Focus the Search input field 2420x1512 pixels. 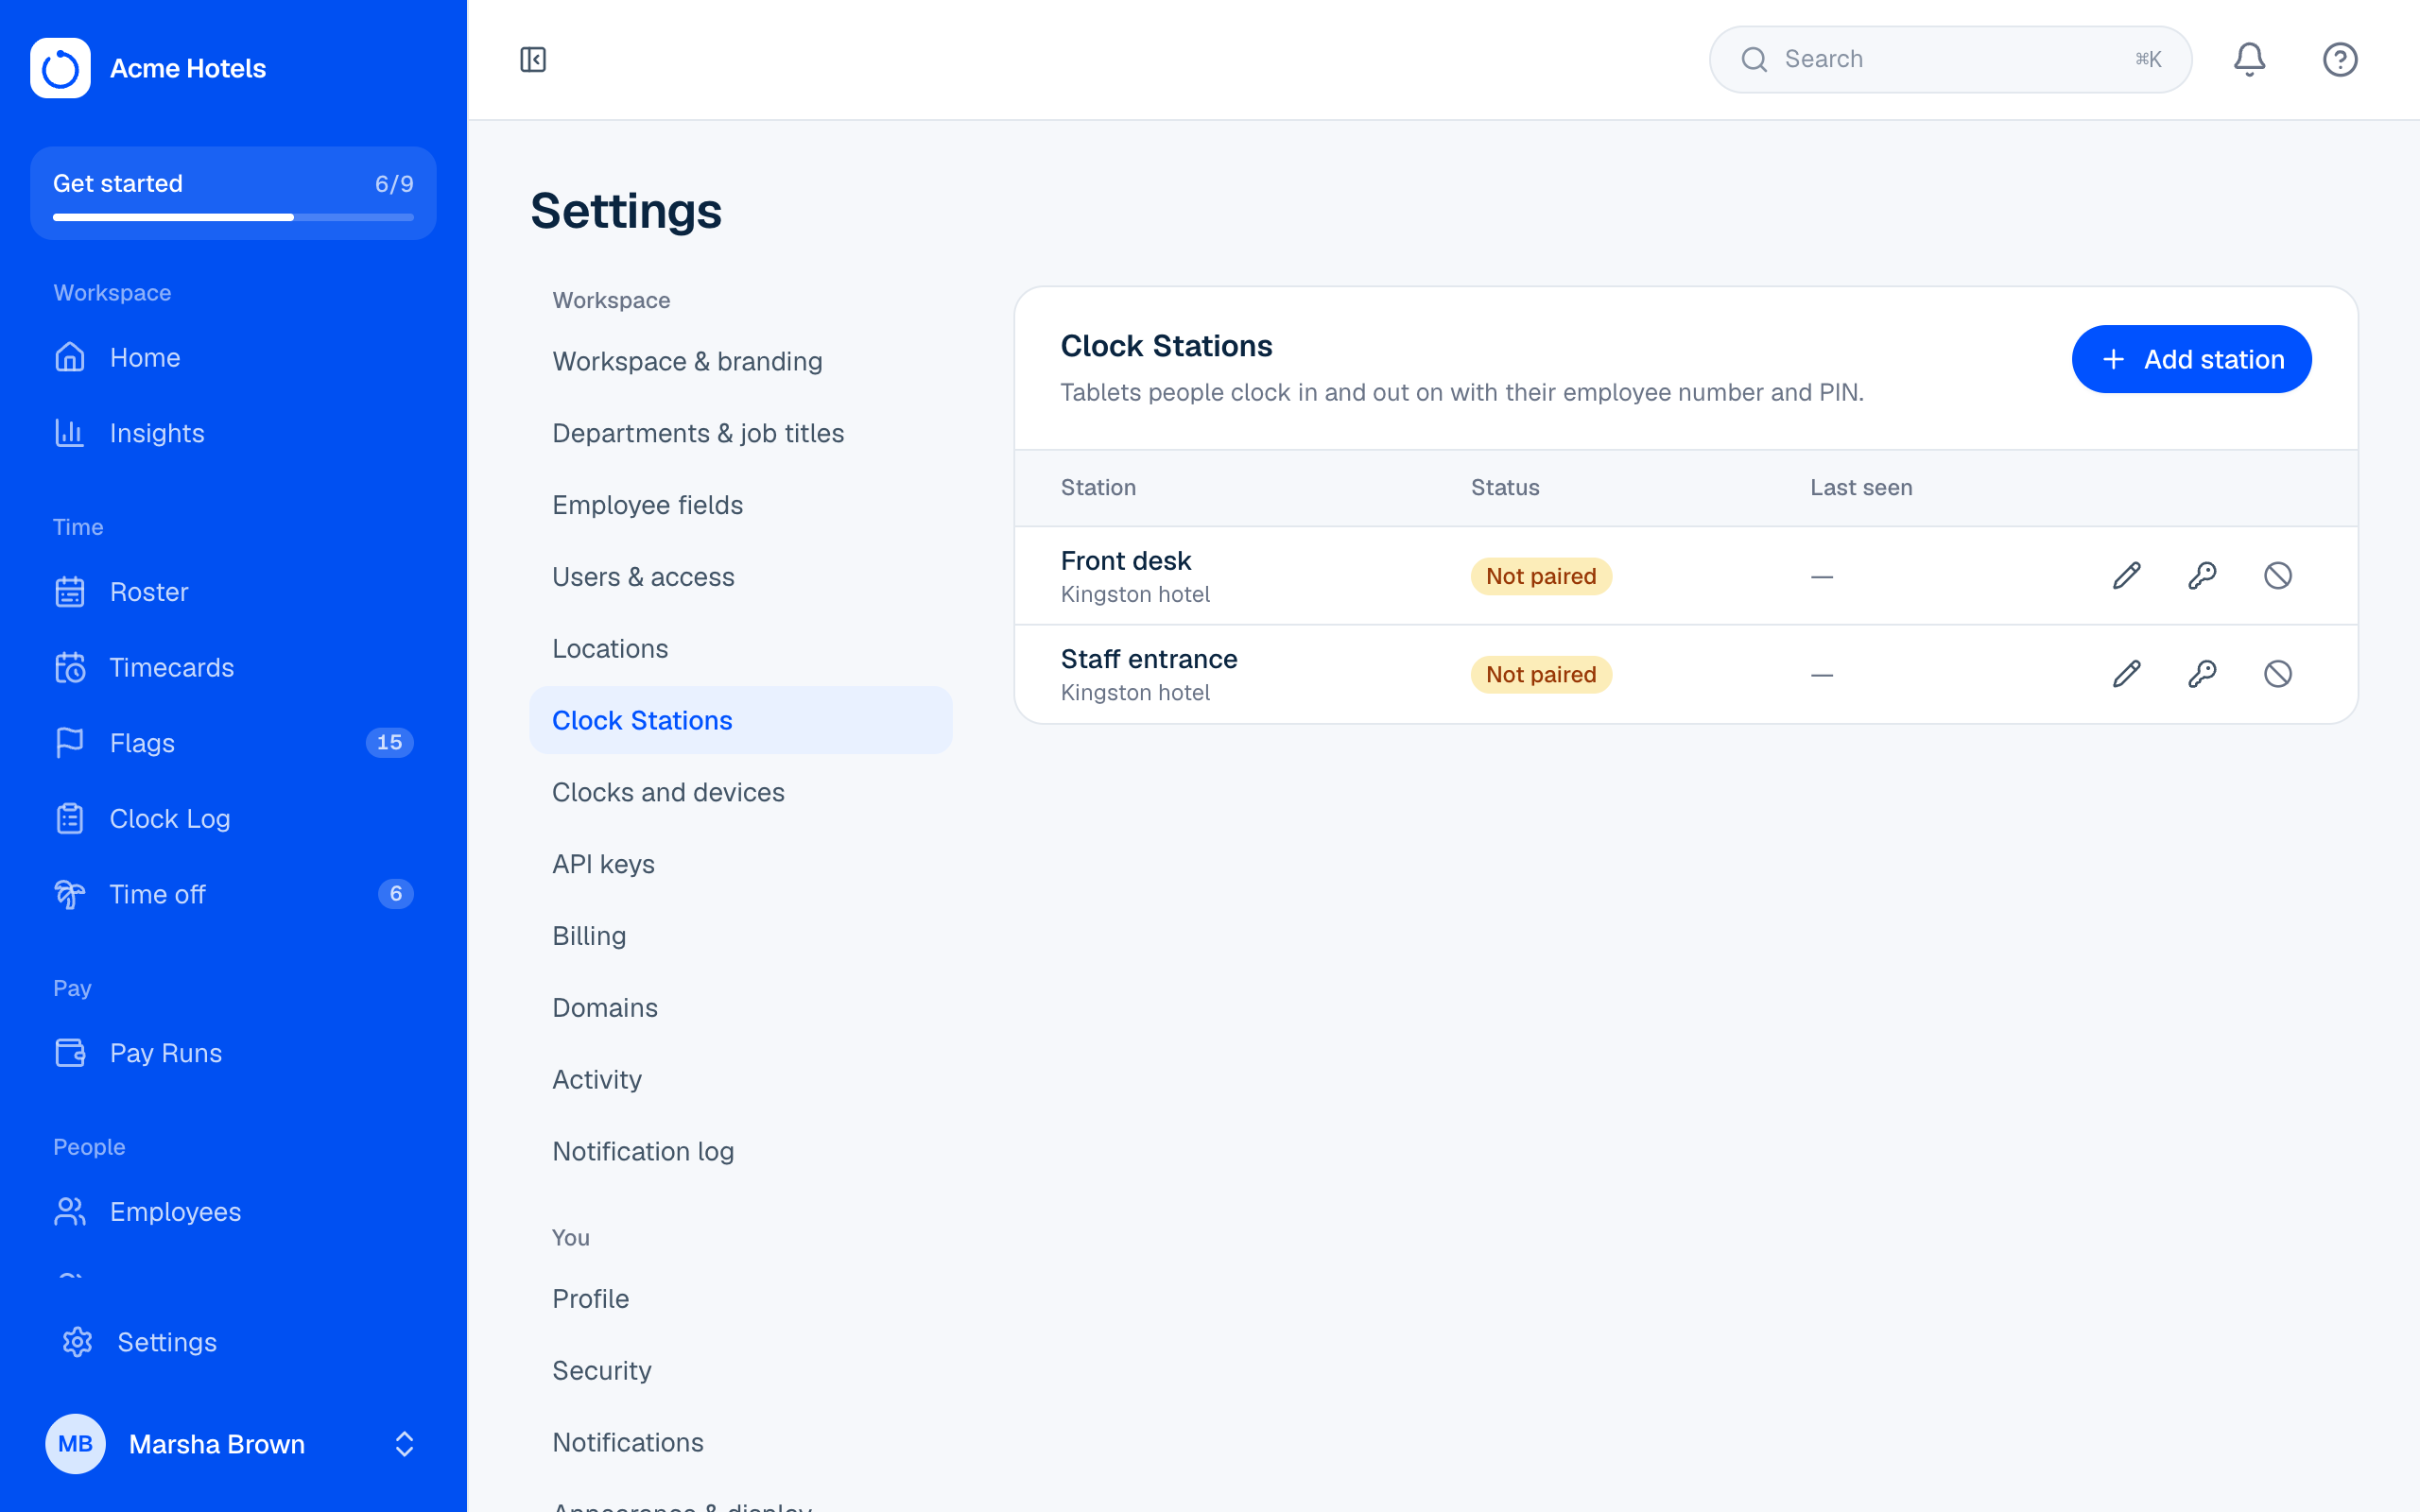pos(1950,60)
